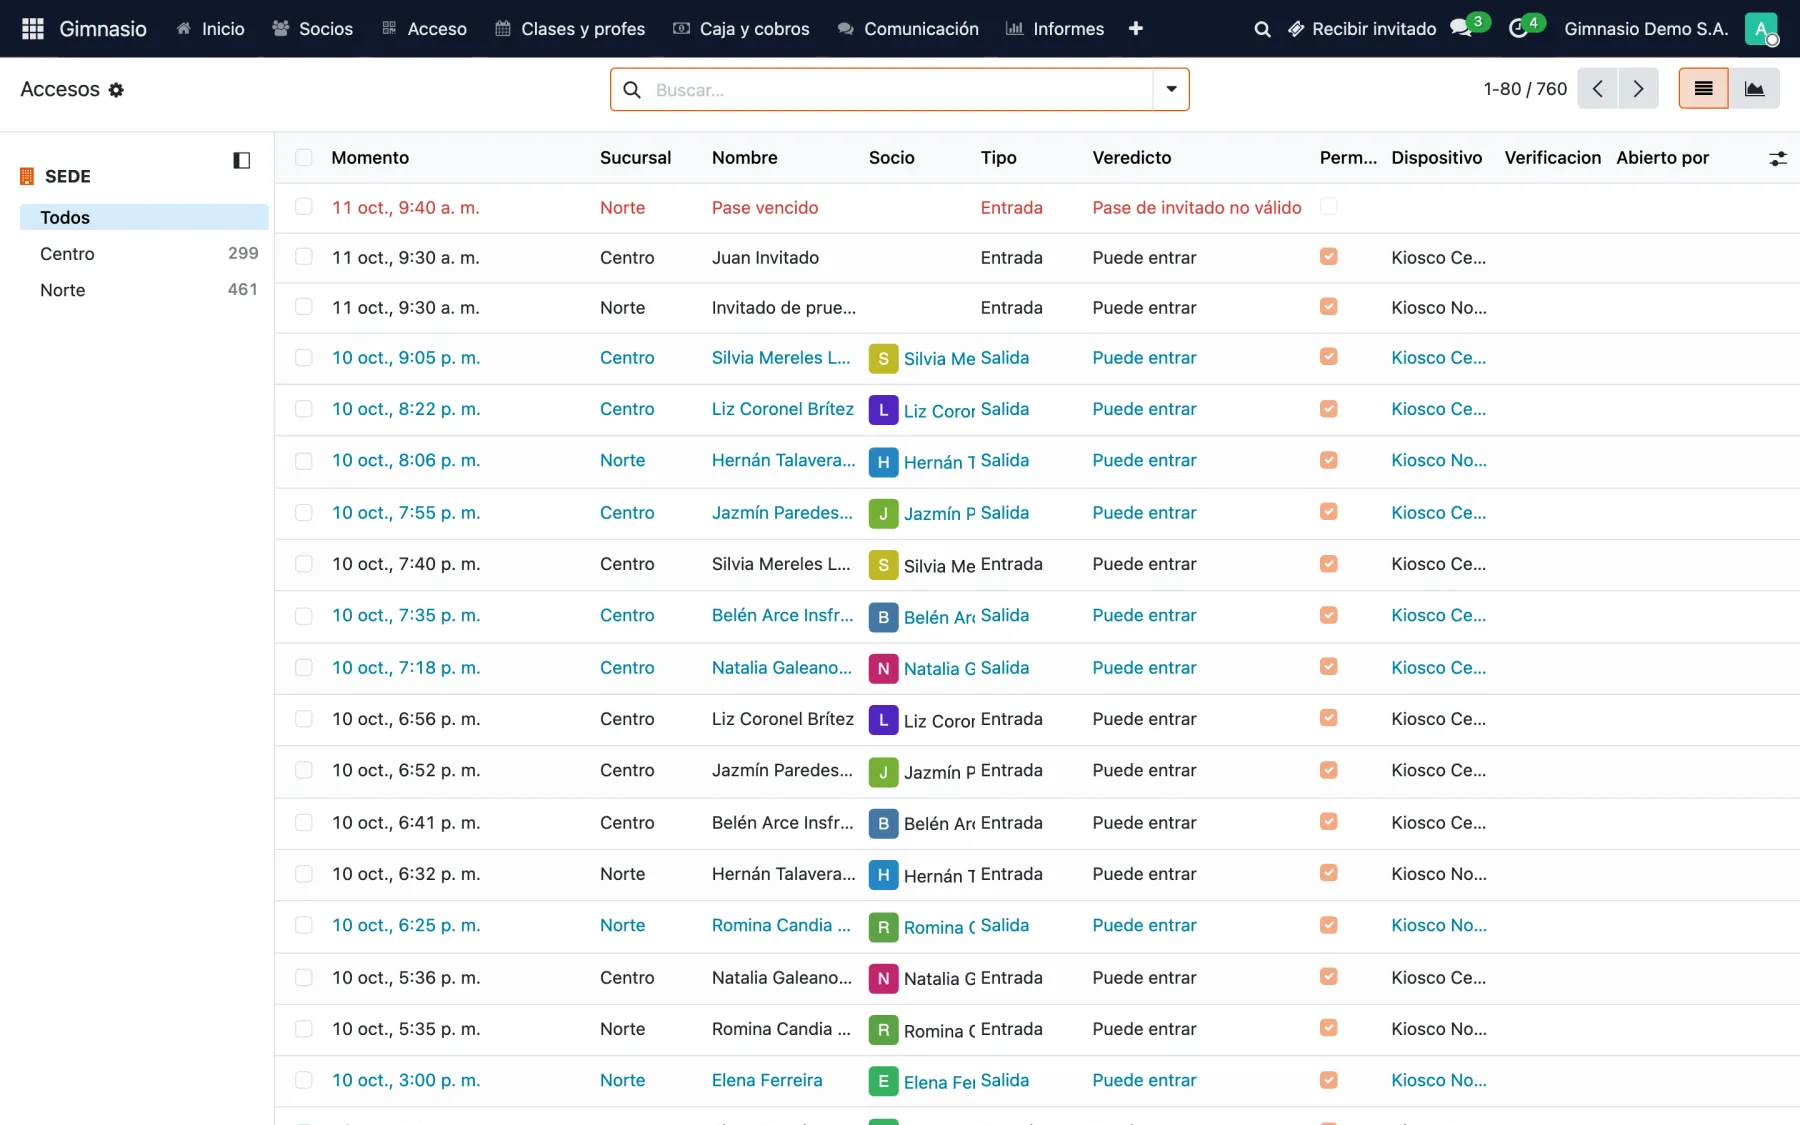This screenshot has width=1800, height=1125.
Task: Sort by Momento column header
Action: (370, 158)
